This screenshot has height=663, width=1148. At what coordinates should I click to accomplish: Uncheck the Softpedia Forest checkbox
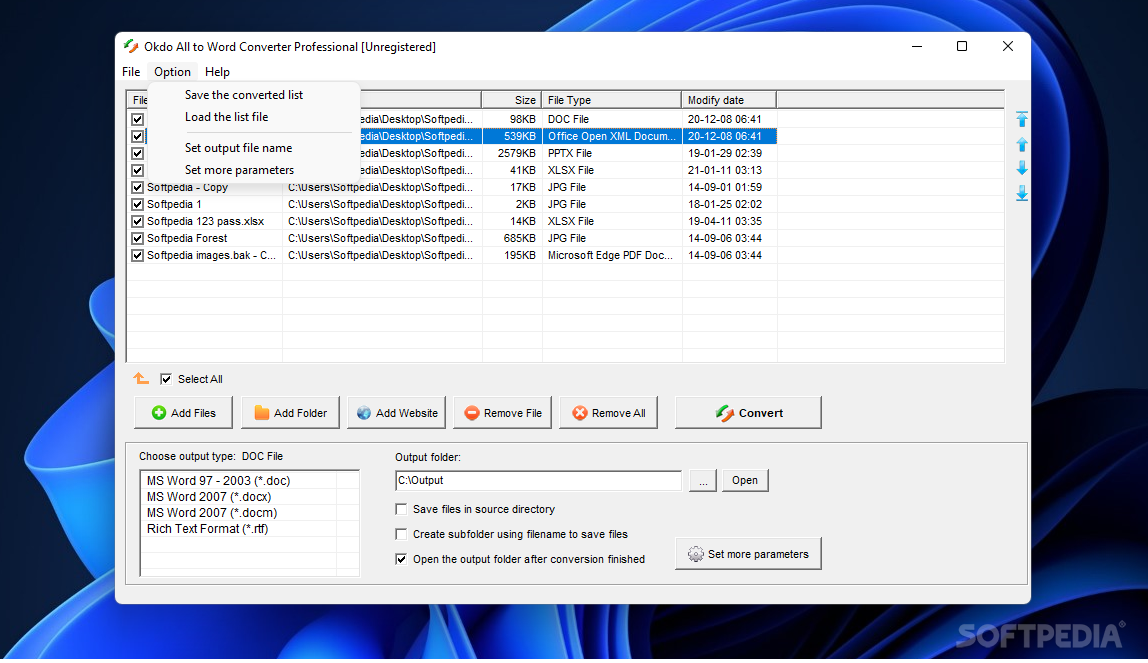click(138, 238)
